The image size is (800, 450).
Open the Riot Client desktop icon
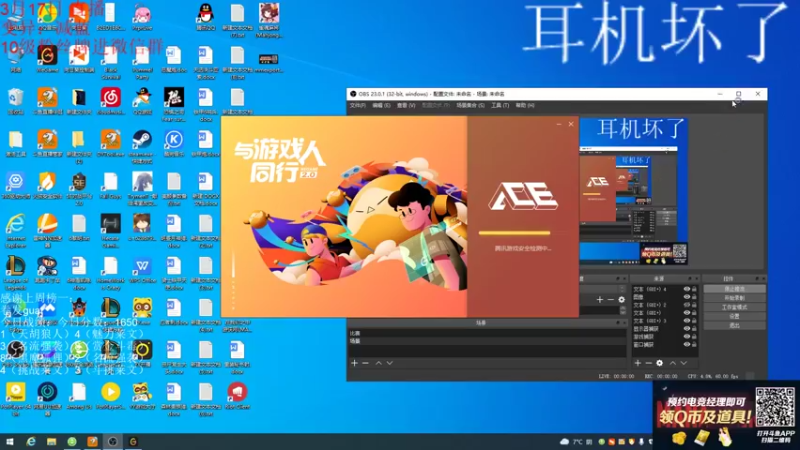[237, 396]
